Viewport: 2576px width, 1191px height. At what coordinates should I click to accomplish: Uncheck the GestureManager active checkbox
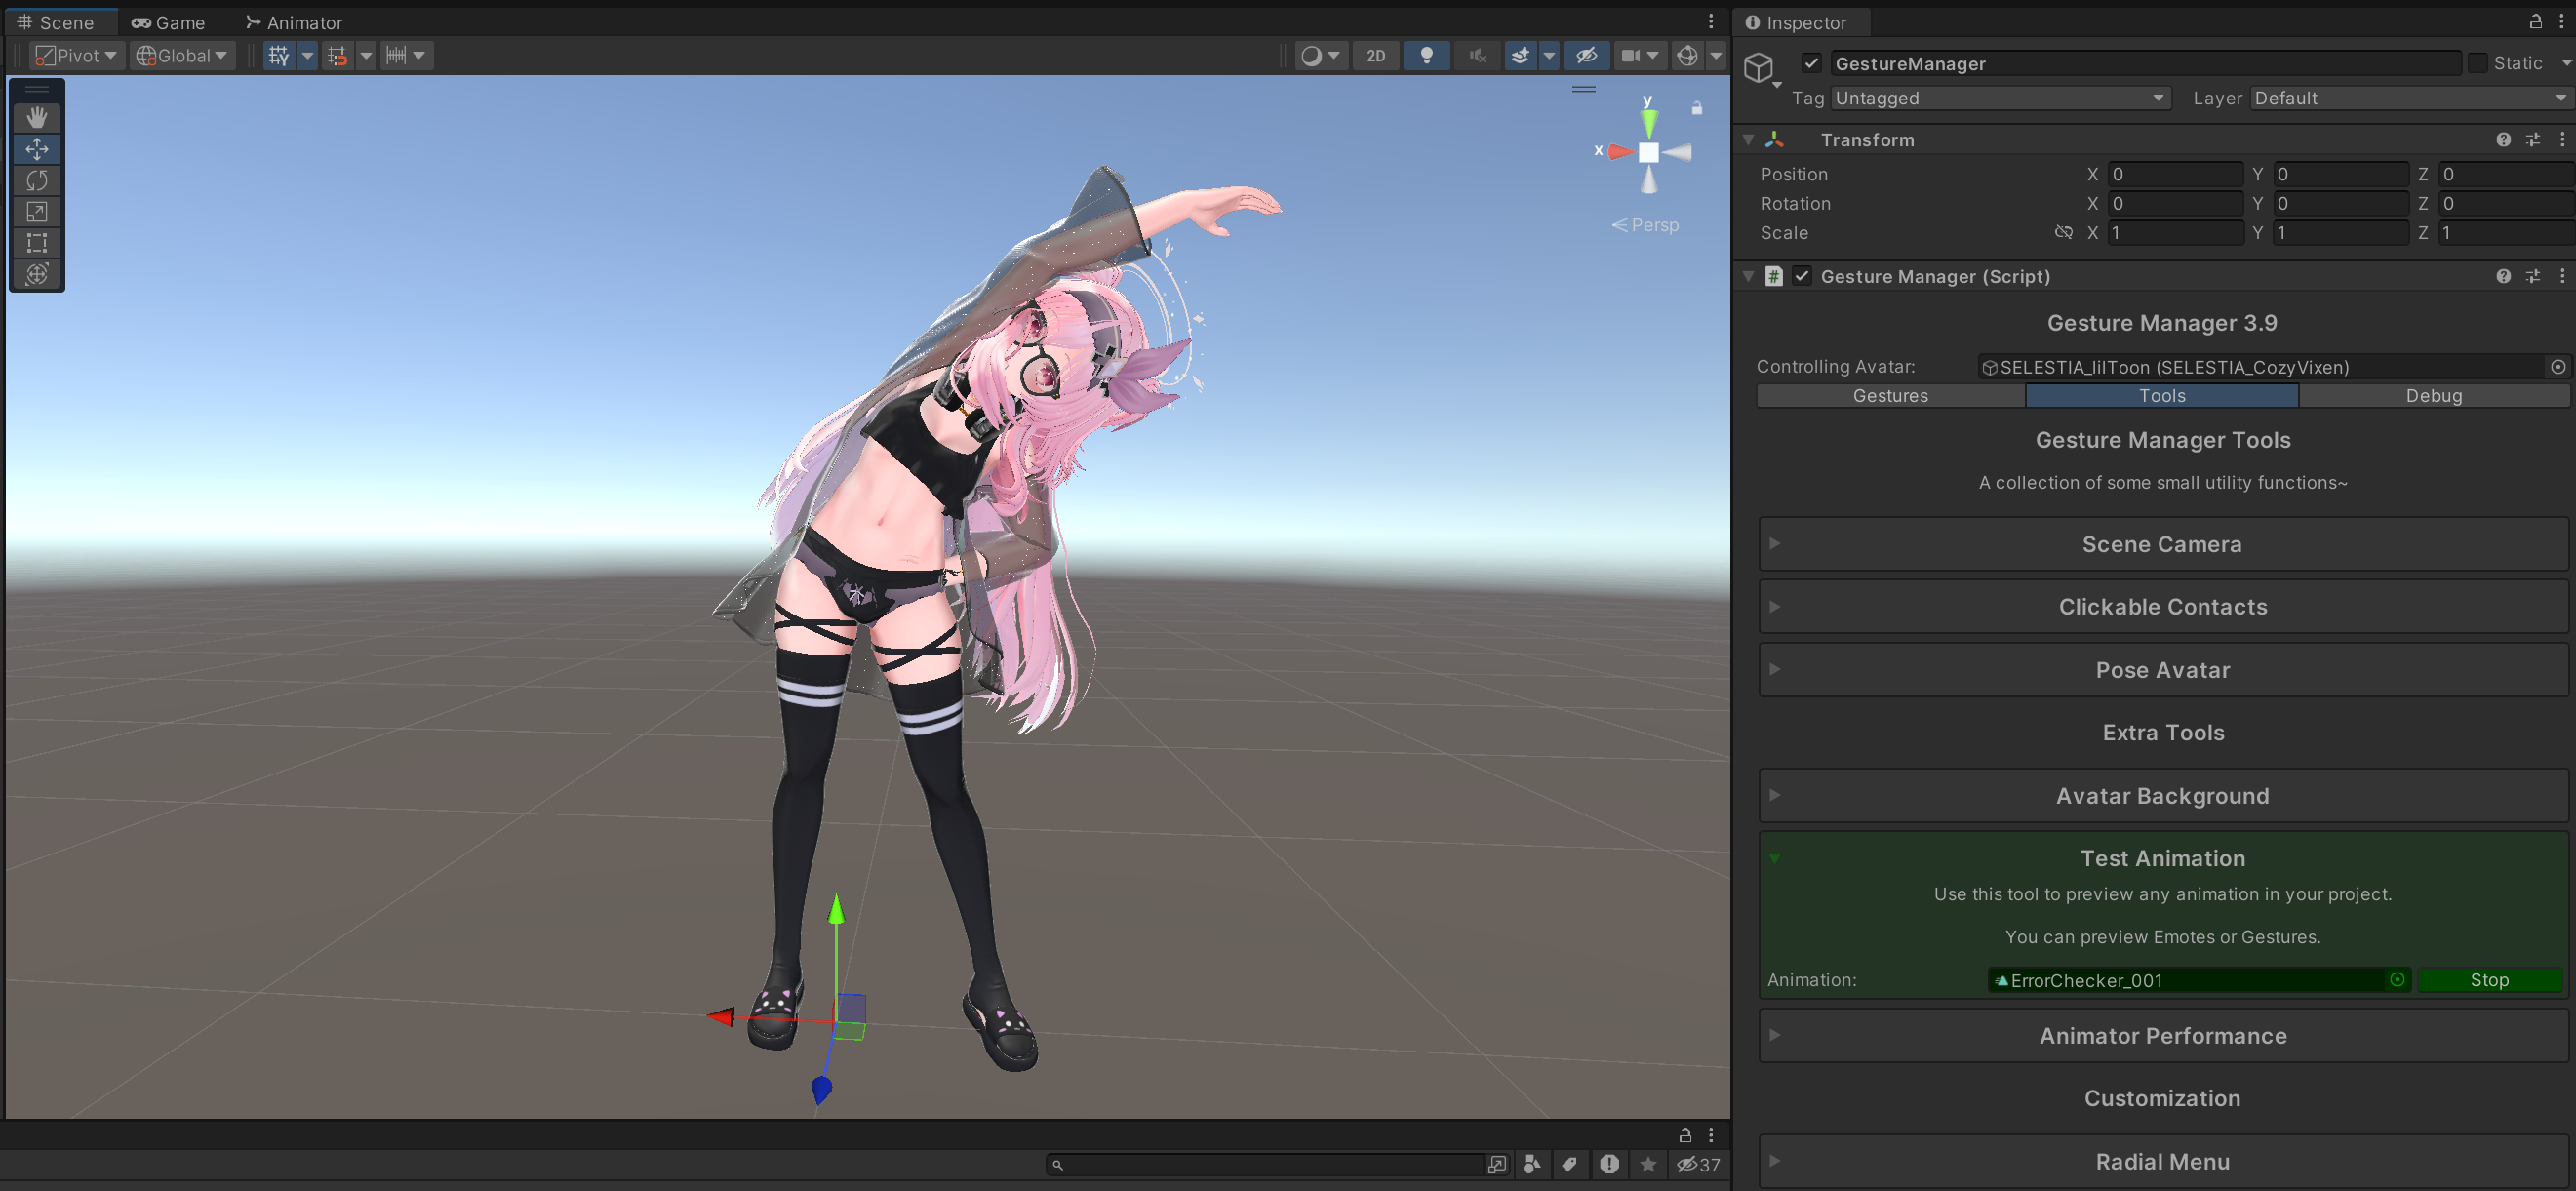tap(1811, 64)
